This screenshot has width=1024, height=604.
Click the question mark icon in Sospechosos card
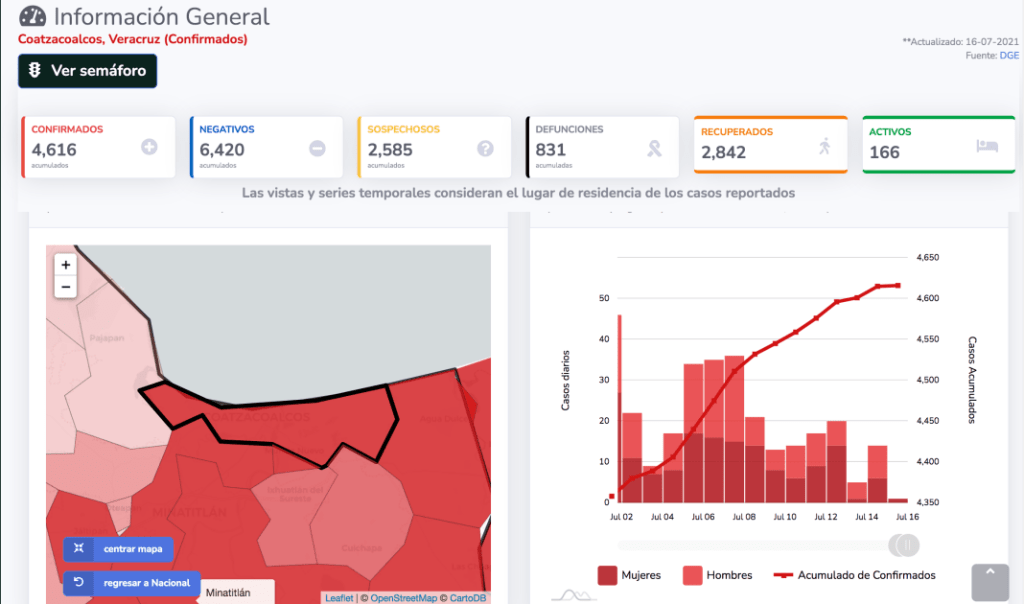point(485,148)
